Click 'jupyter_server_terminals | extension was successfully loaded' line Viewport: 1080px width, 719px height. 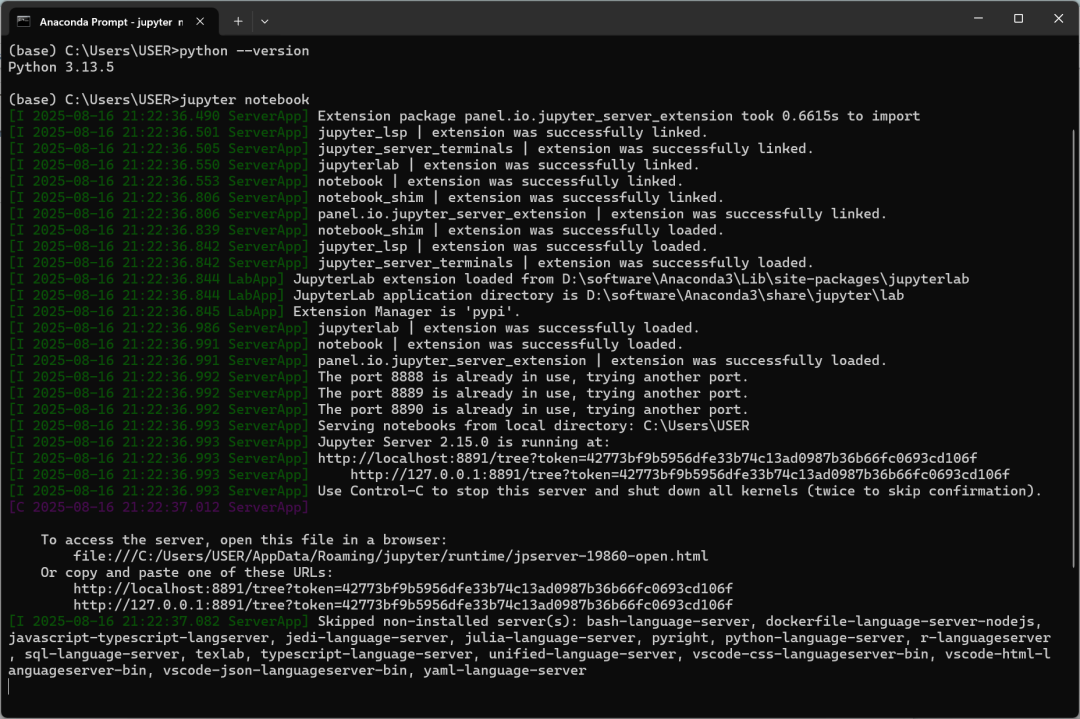pos(565,263)
